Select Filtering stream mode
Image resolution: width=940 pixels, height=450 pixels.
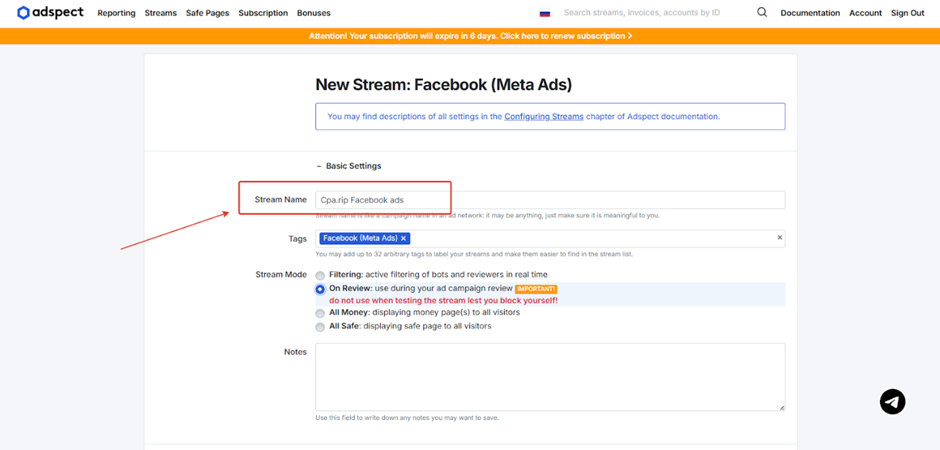tap(320, 275)
